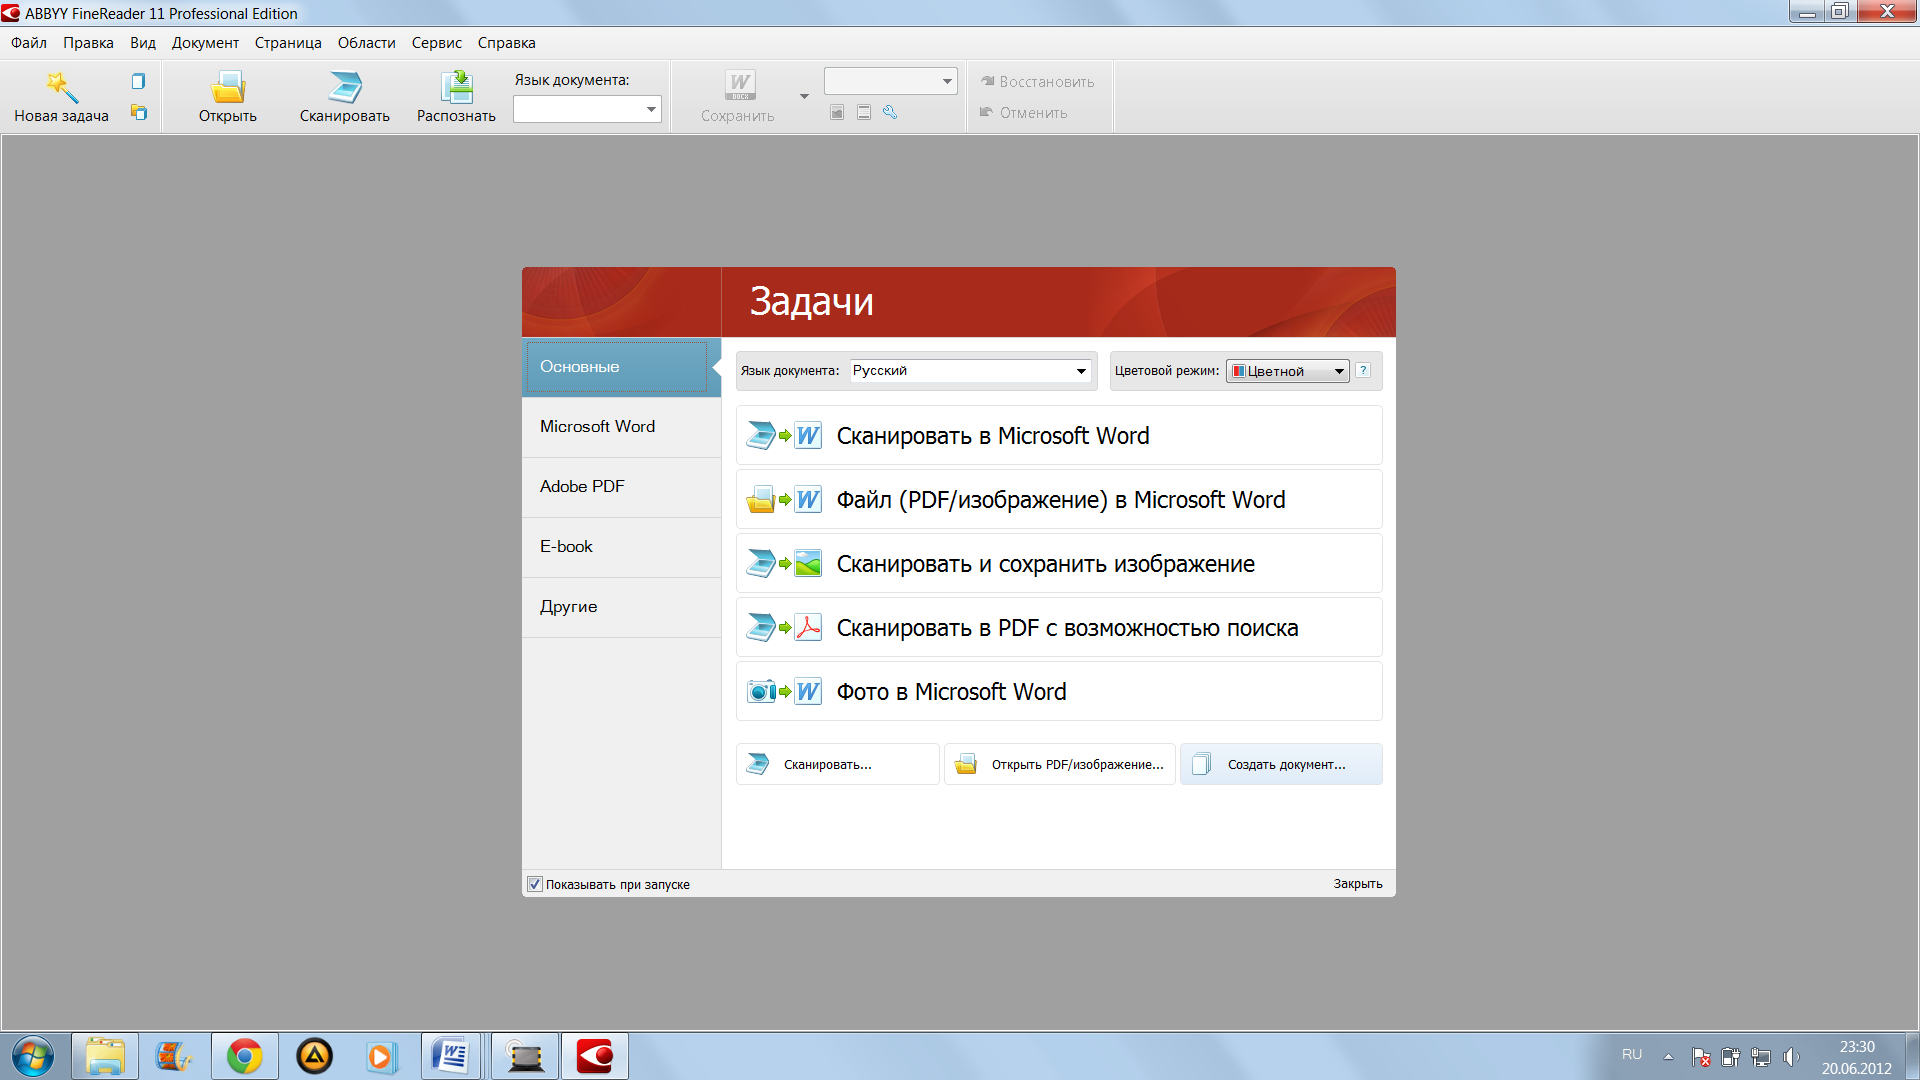Switch to the E-book tab
The height and width of the screenshot is (1080, 1920).
566,546
